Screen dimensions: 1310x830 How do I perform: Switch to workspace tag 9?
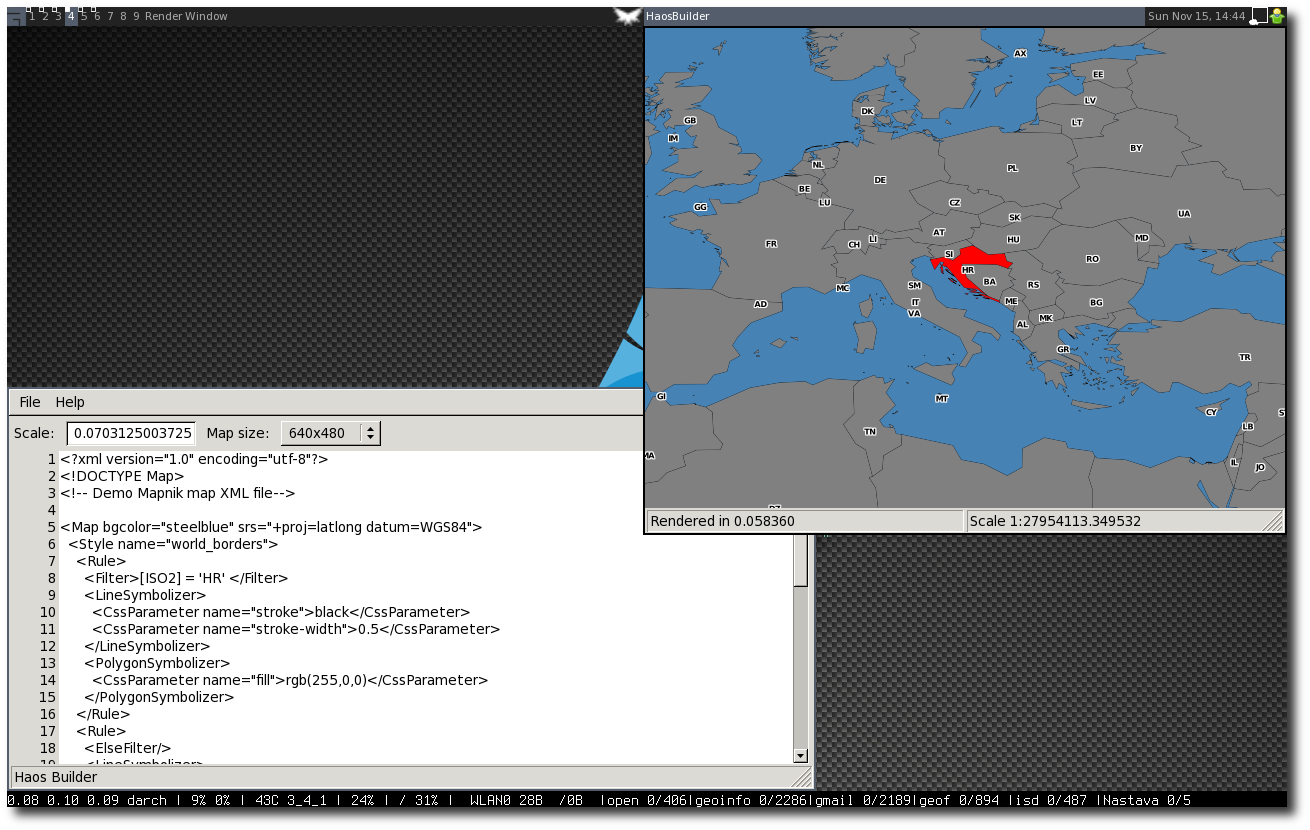pyautogui.click(x=136, y=16)
